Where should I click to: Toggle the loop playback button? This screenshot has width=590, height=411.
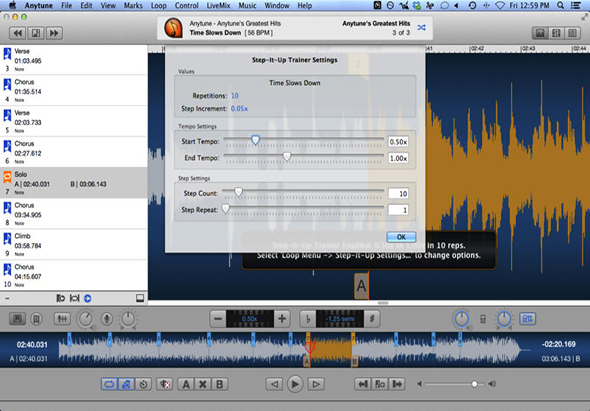coord(109,384)
